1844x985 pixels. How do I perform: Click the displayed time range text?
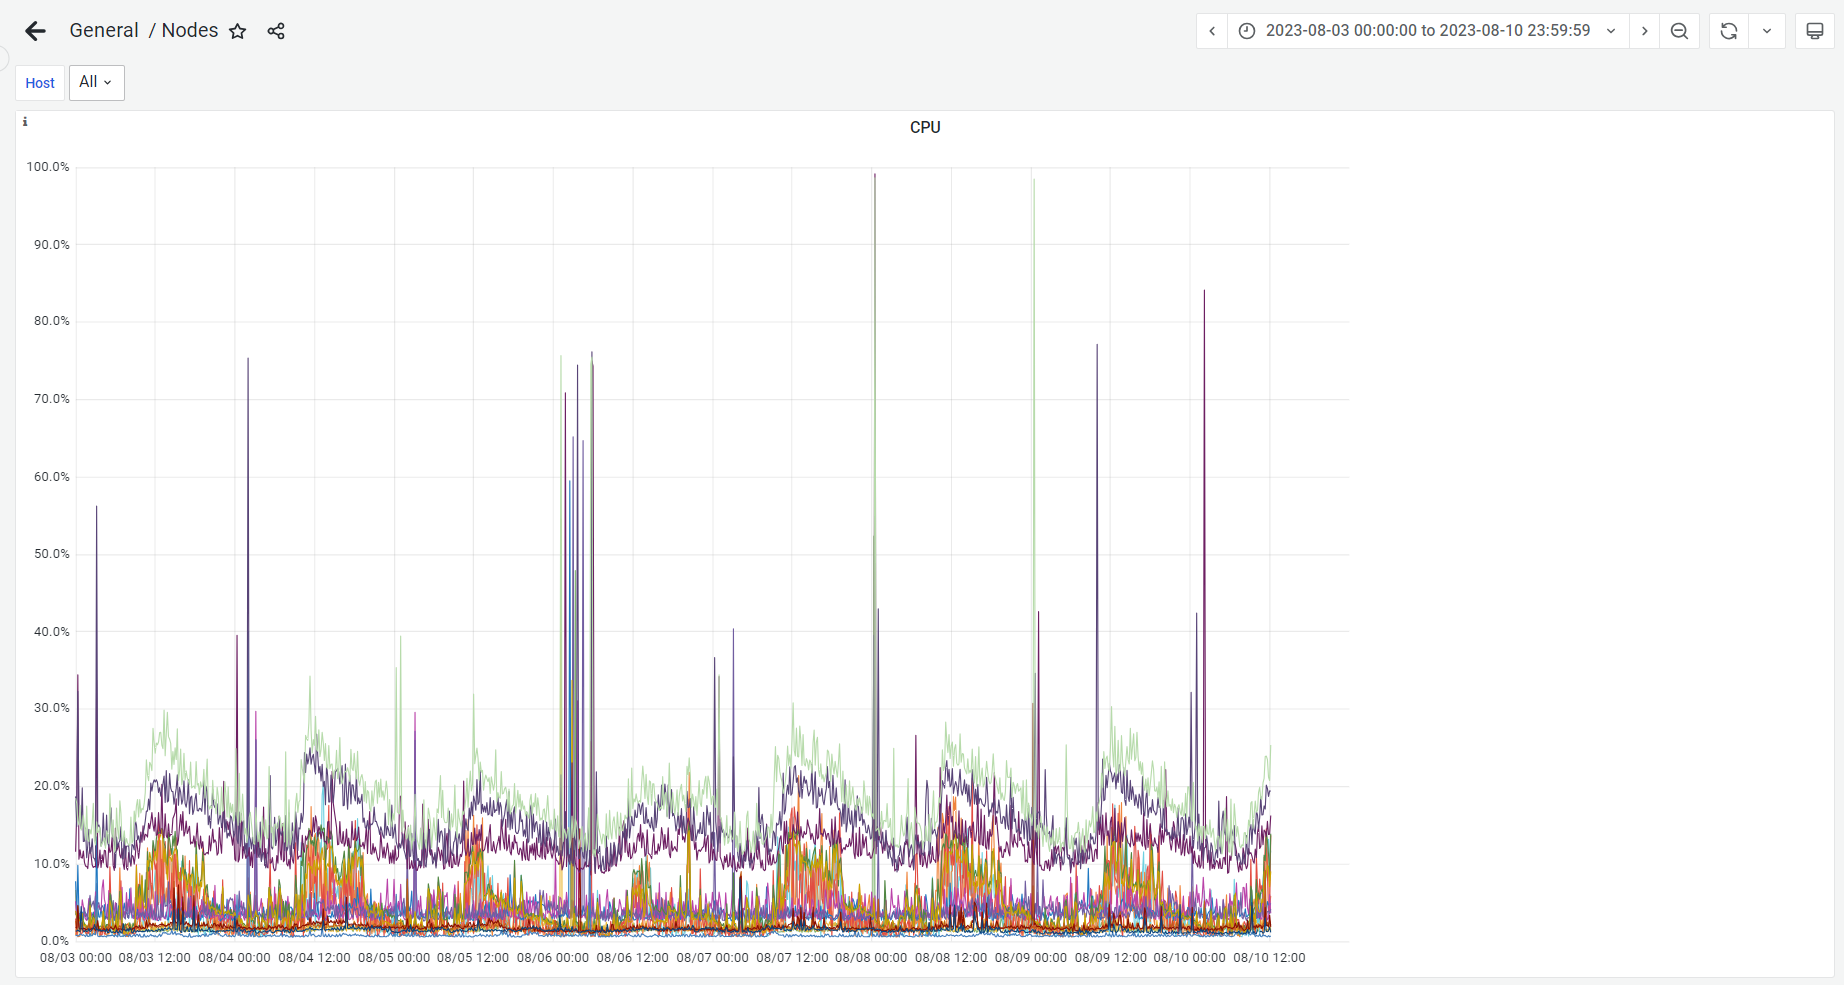tap(1428, 31)
